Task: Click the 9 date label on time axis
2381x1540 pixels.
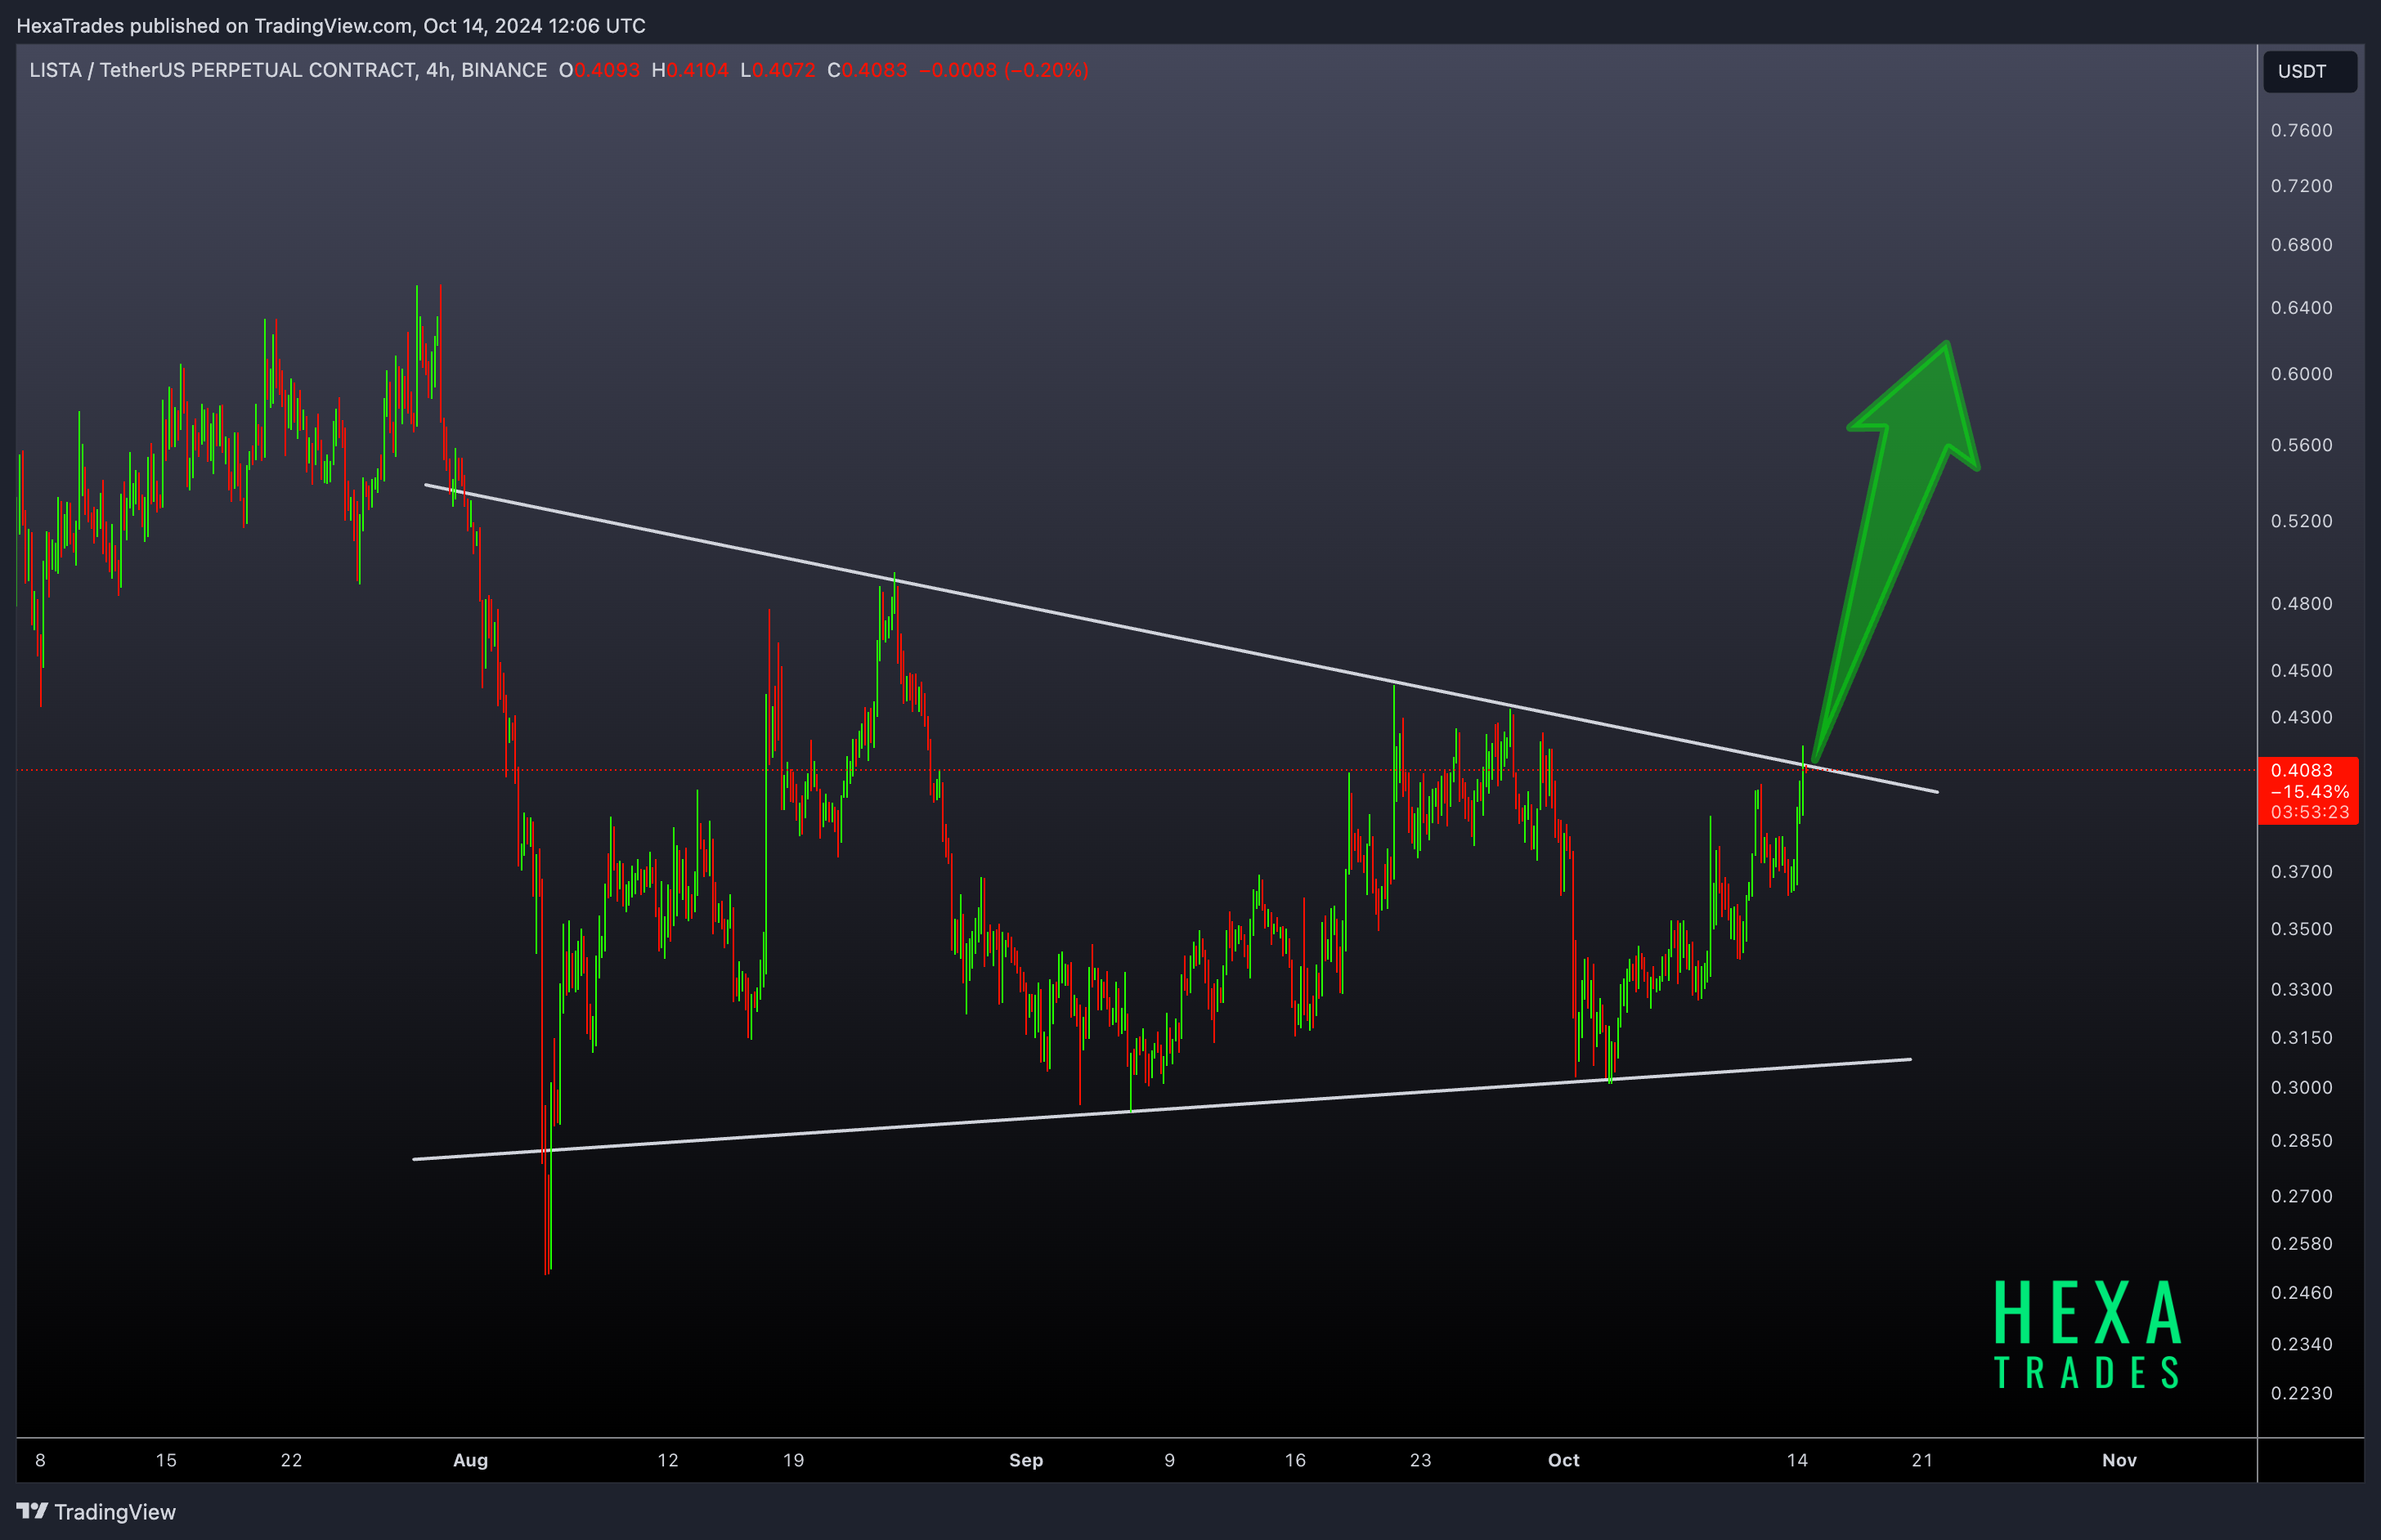Action: coord(1169,1461)
